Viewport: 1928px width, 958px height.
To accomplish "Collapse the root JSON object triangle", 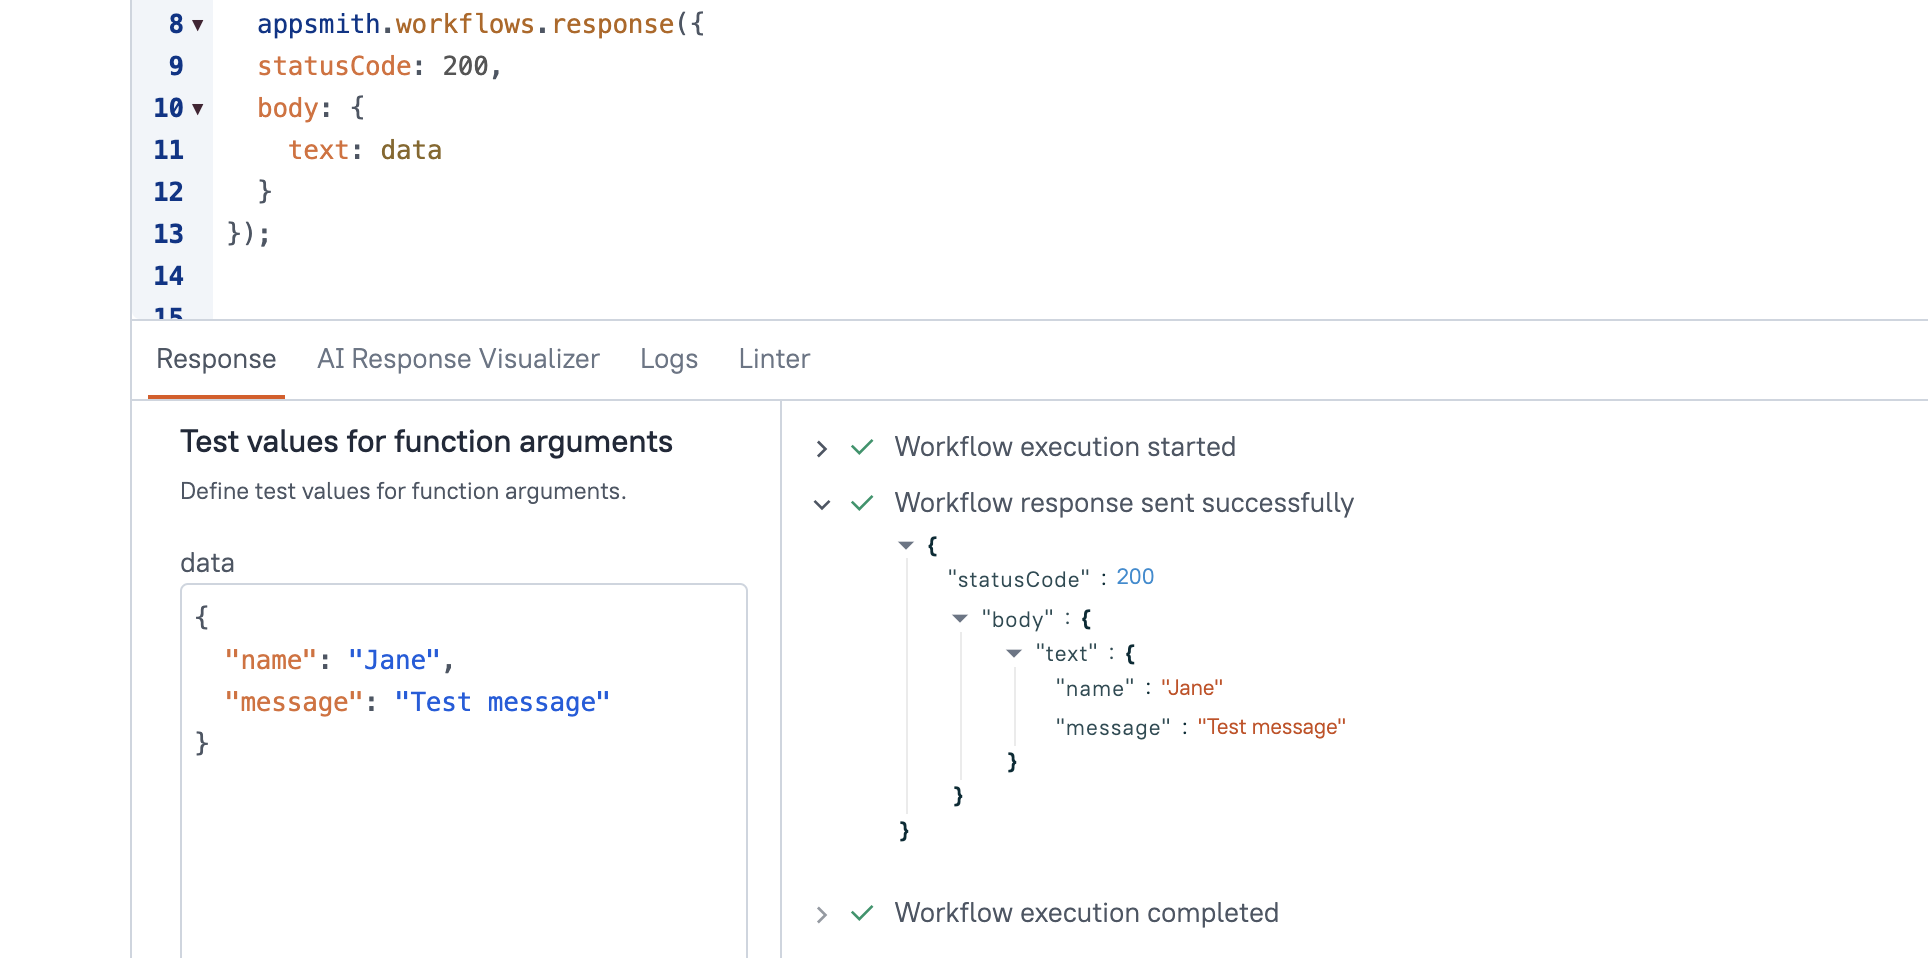I will (906, 546).
